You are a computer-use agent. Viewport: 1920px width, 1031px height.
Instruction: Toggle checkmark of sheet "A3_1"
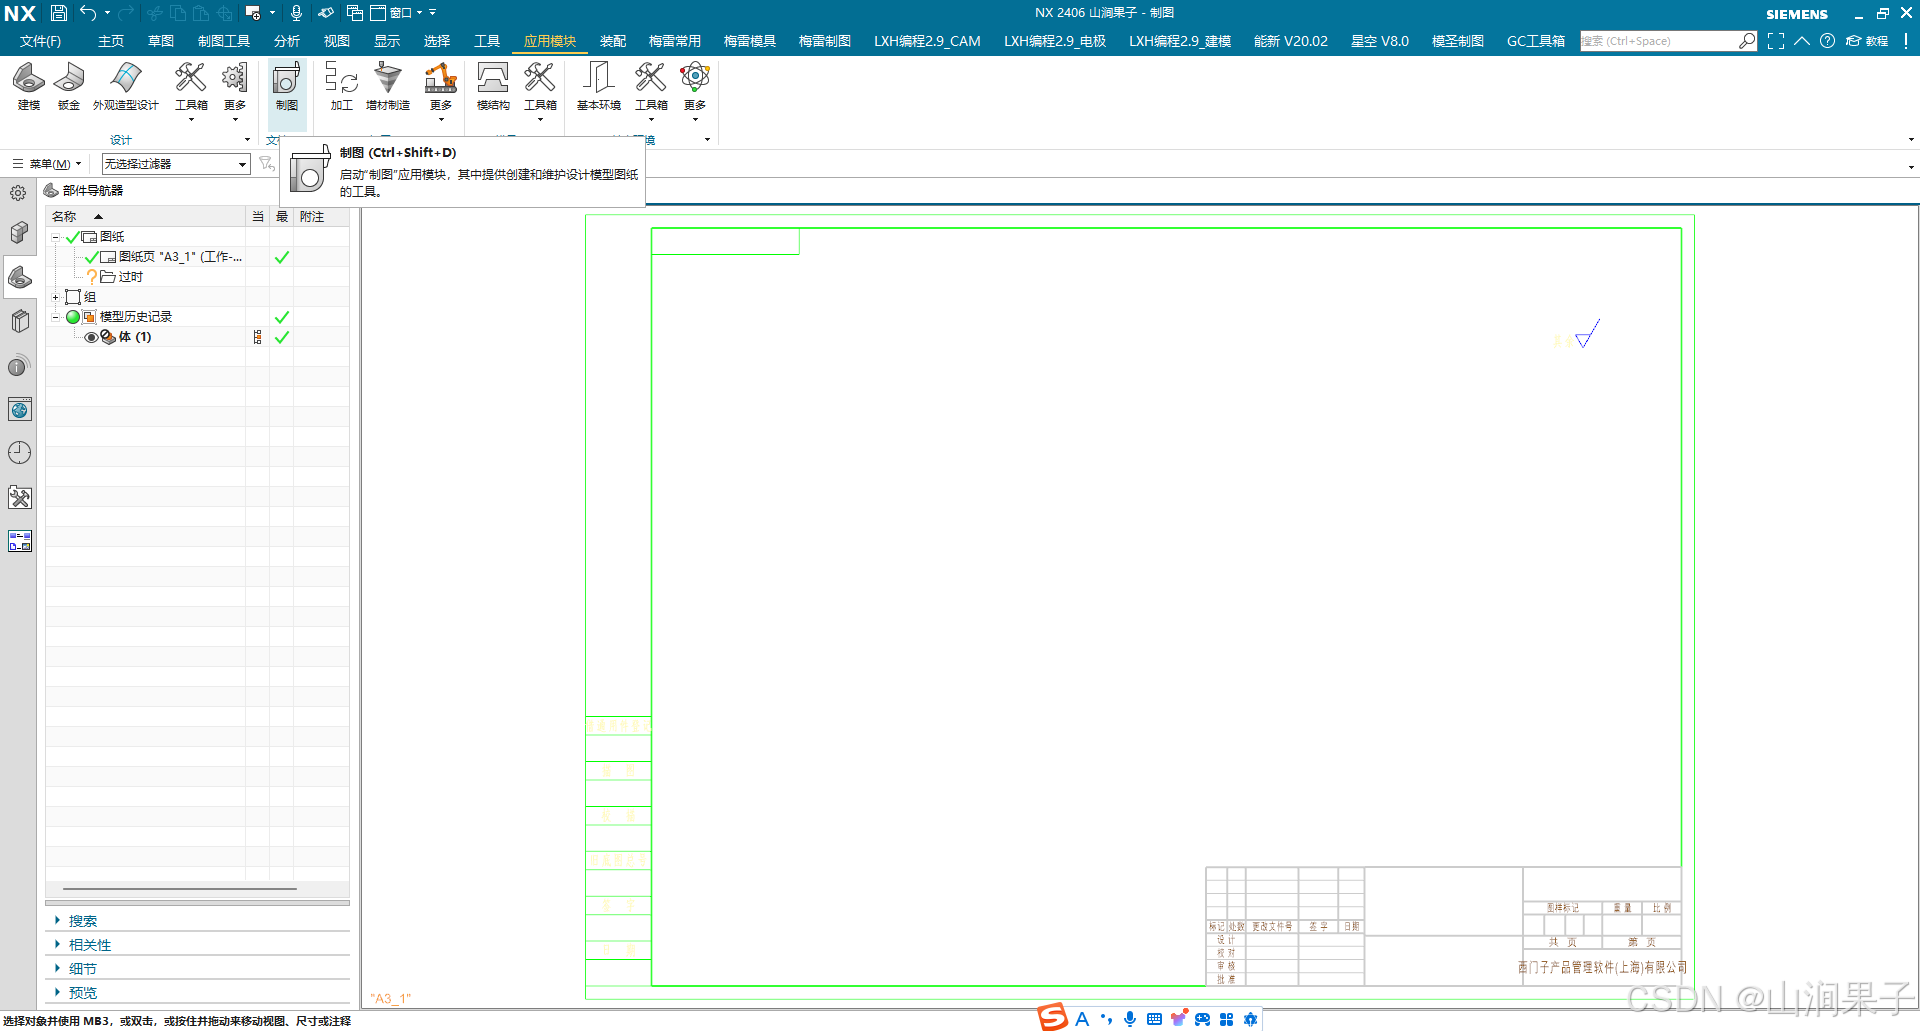(x=91, y=257)
